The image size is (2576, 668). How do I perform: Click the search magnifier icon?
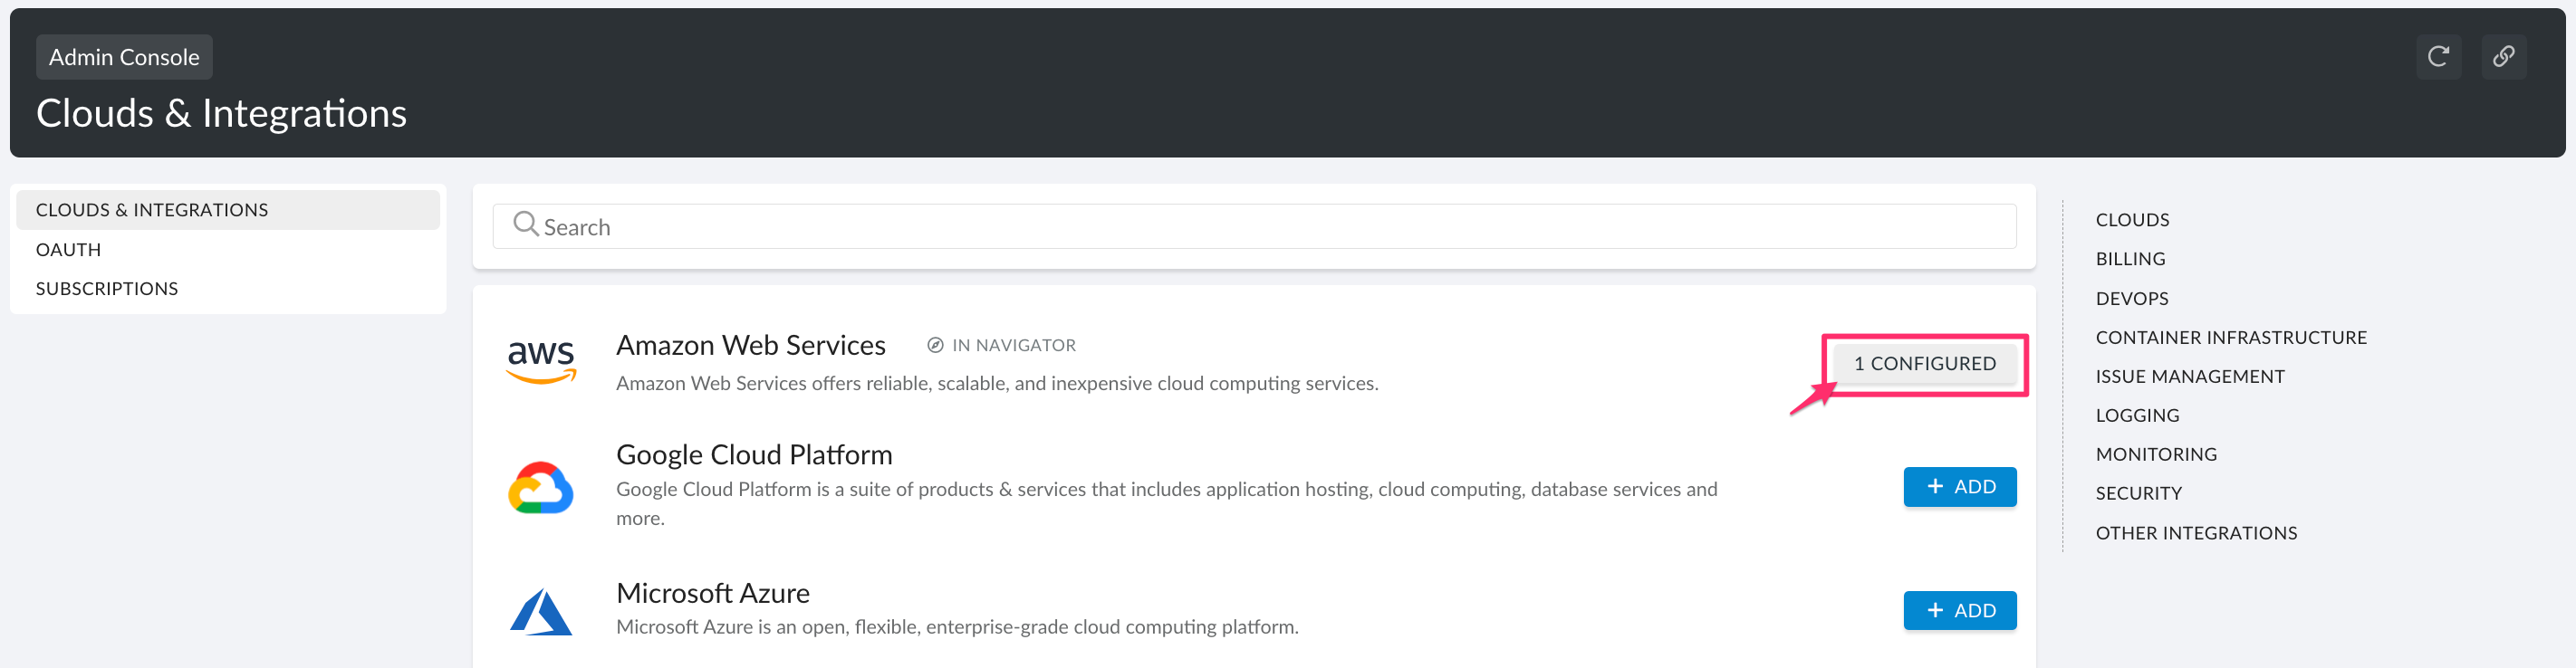525,224
